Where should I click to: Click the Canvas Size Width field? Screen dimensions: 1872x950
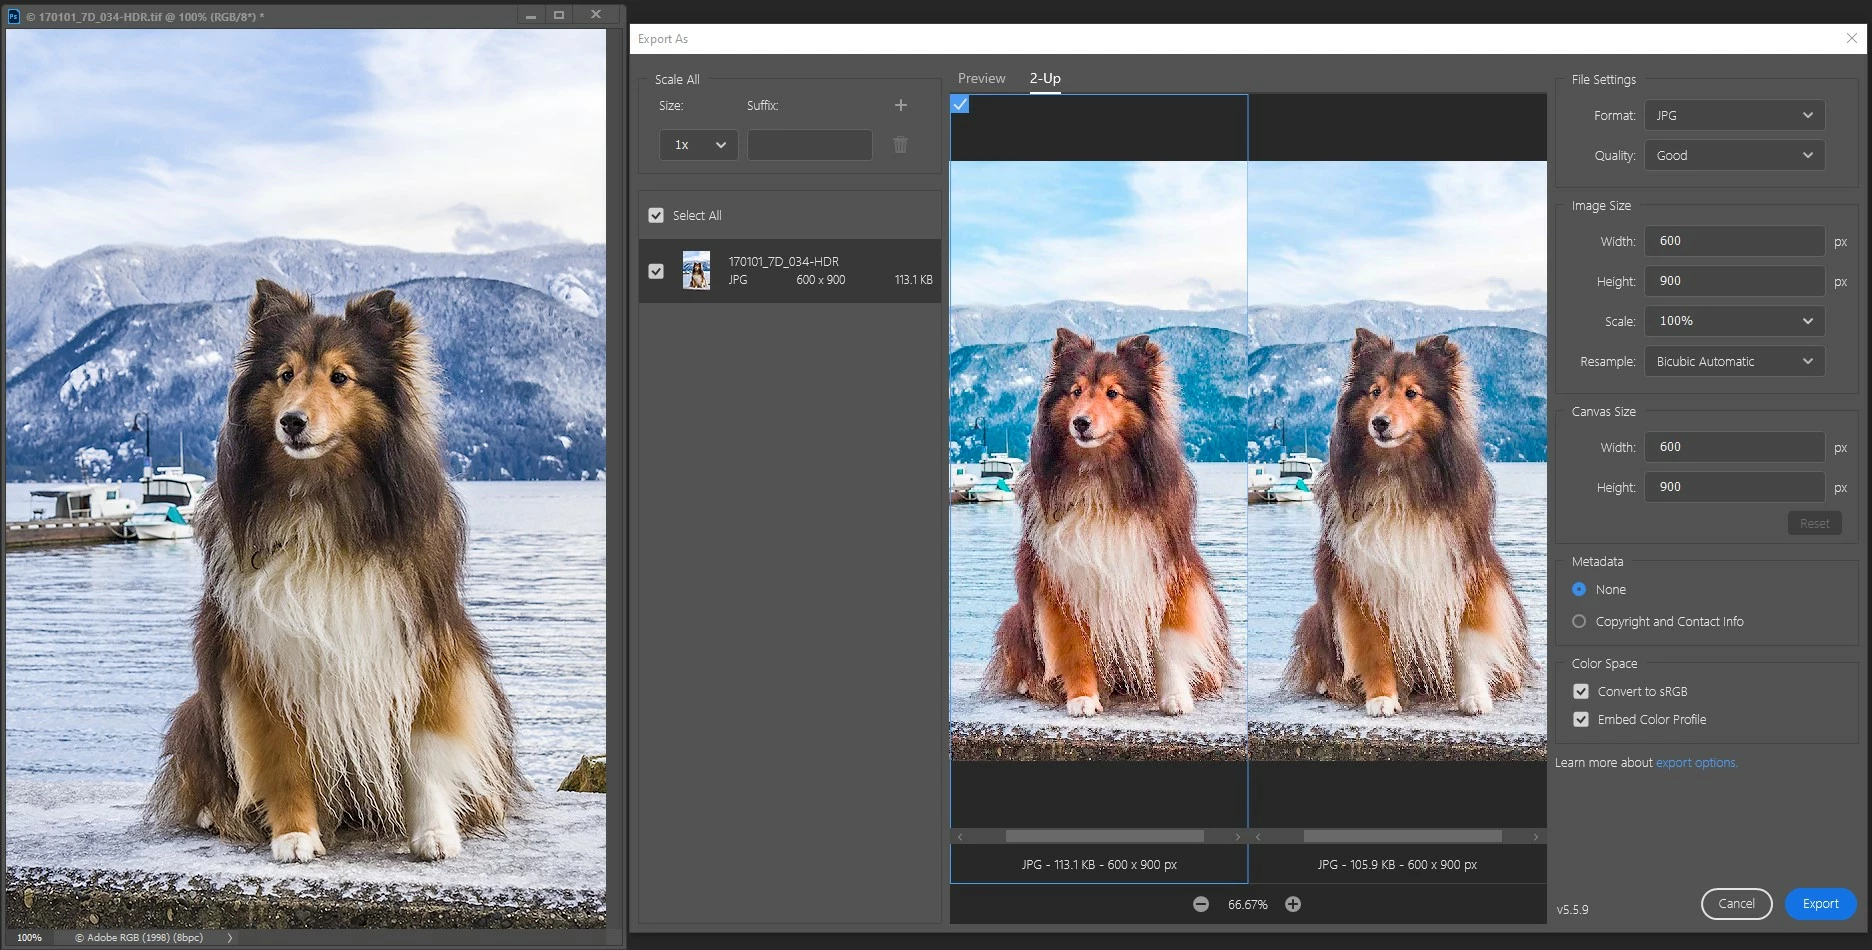[x=1735, y=447]
